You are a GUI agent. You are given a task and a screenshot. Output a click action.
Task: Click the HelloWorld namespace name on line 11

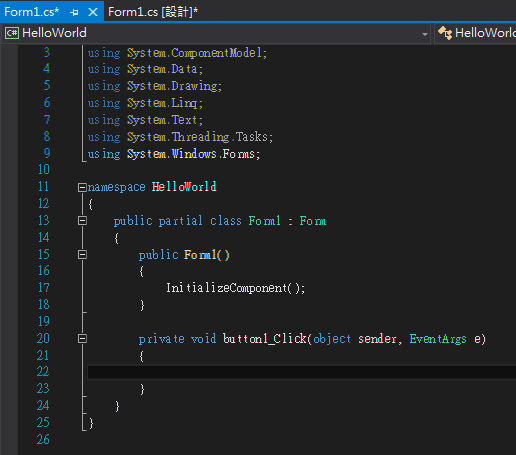(184, 187)
